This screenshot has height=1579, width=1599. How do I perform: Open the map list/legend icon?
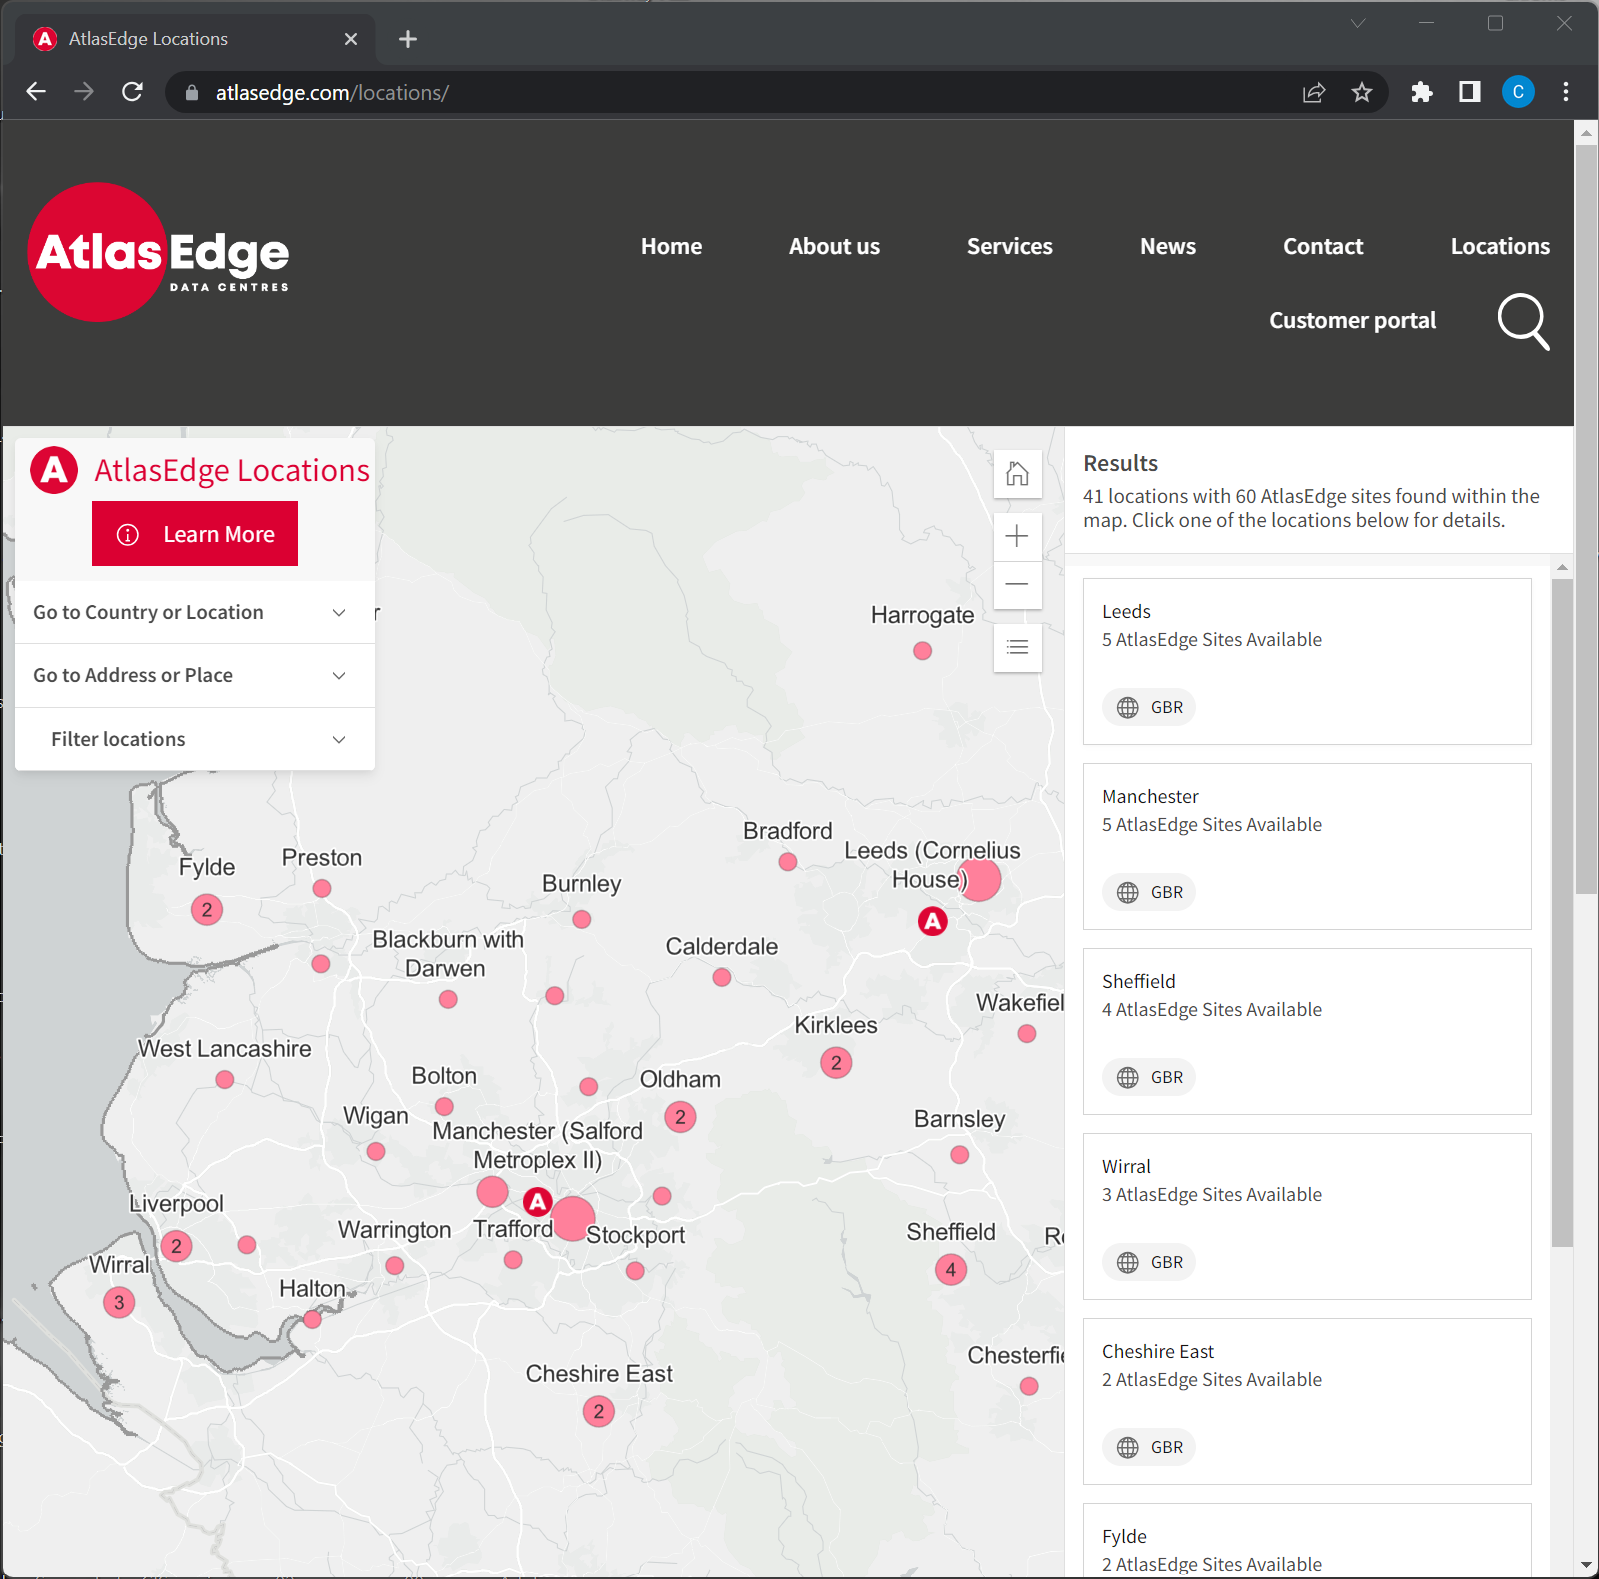(1017, 648)
